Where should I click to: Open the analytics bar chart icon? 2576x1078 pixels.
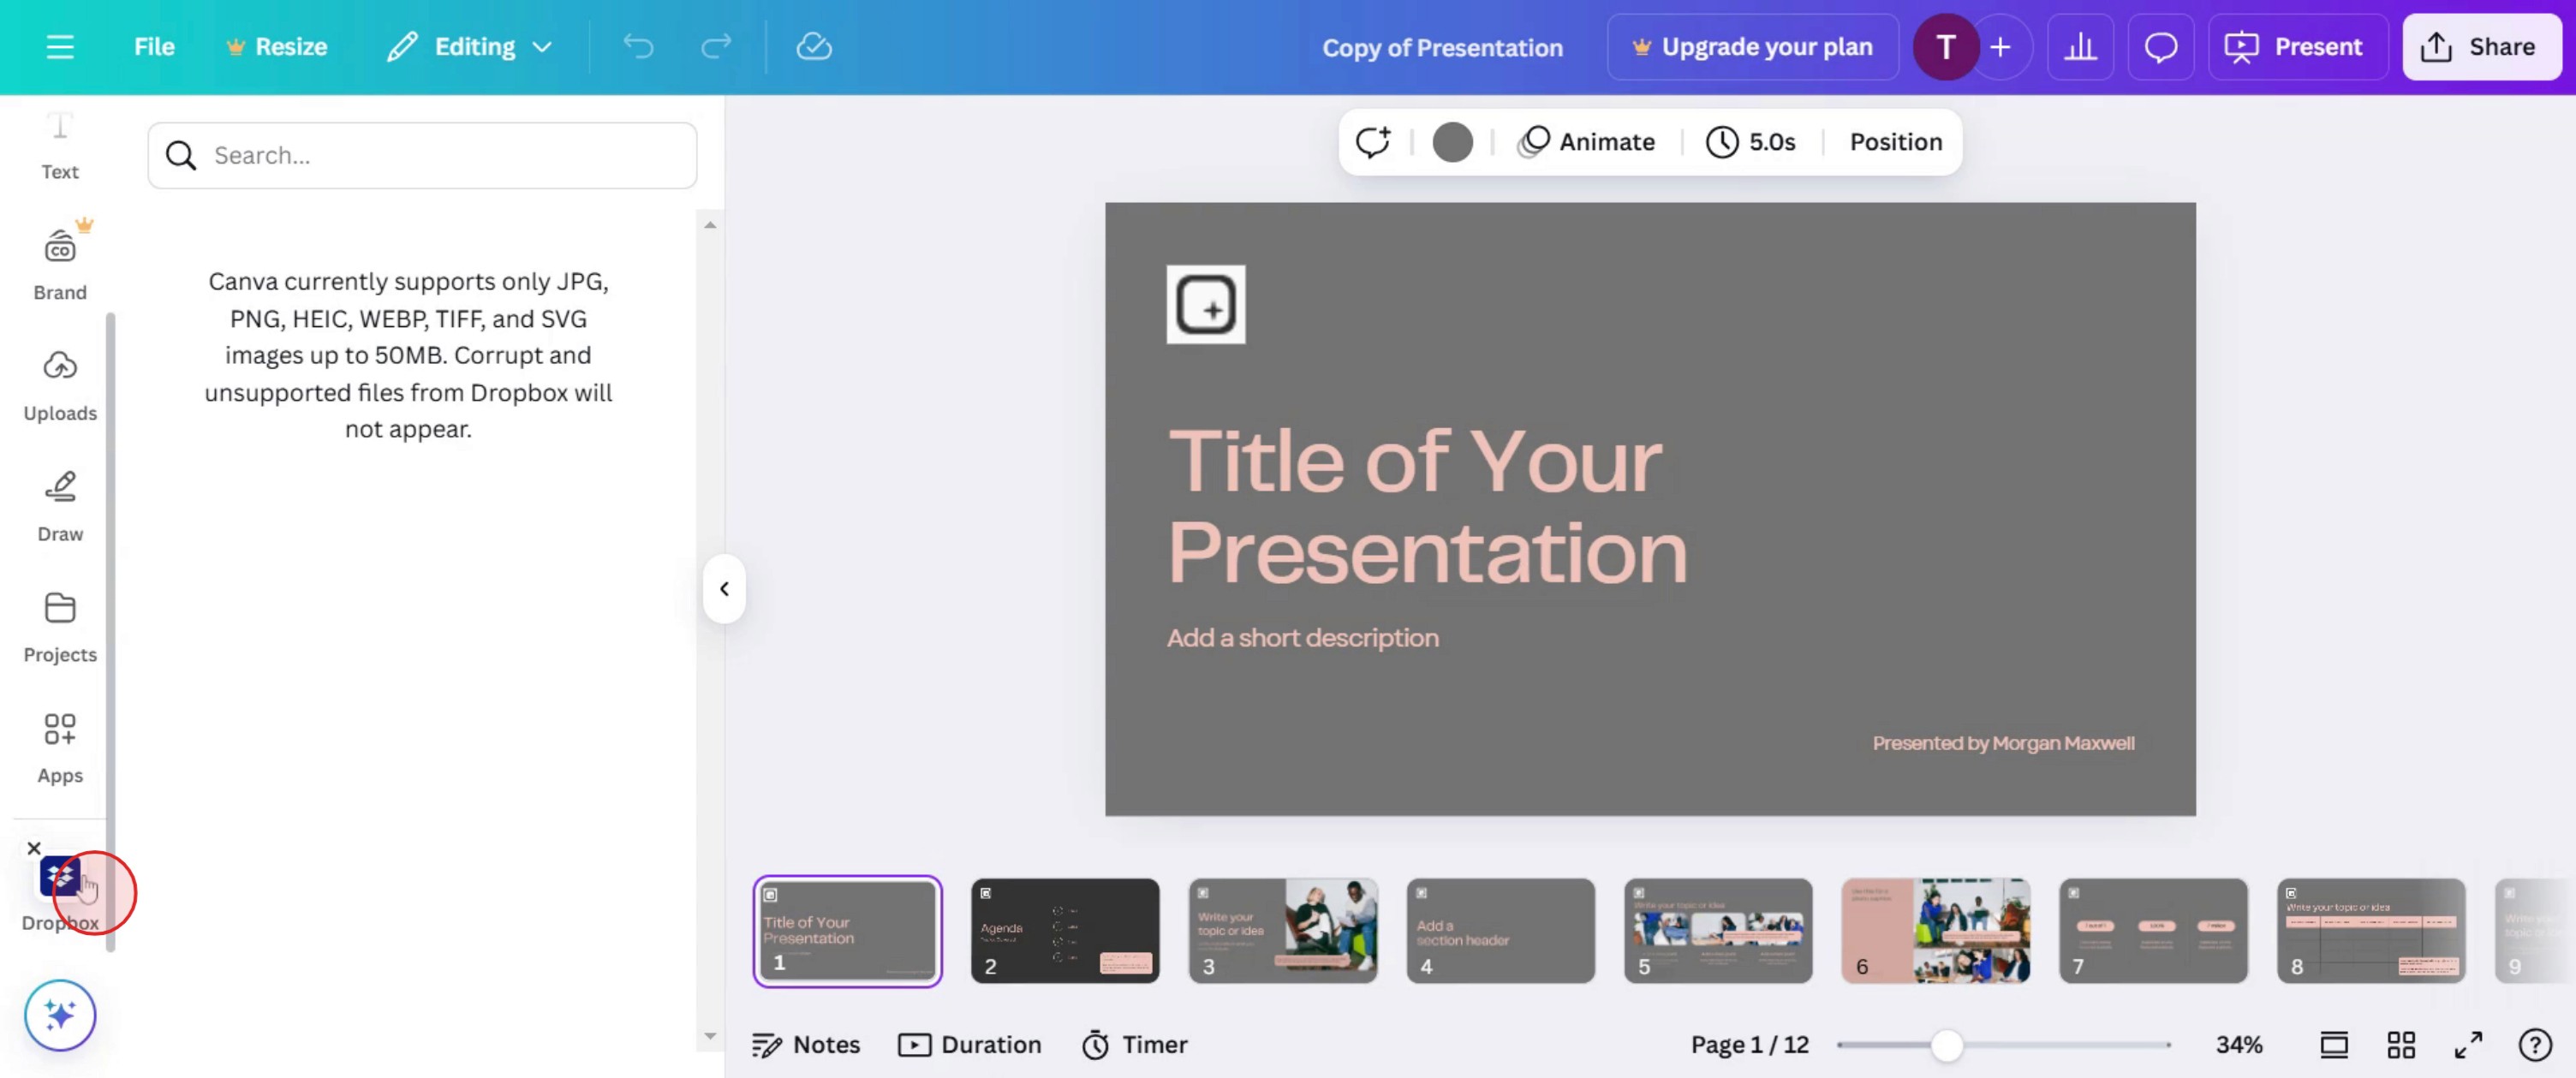coord(2080,47)
